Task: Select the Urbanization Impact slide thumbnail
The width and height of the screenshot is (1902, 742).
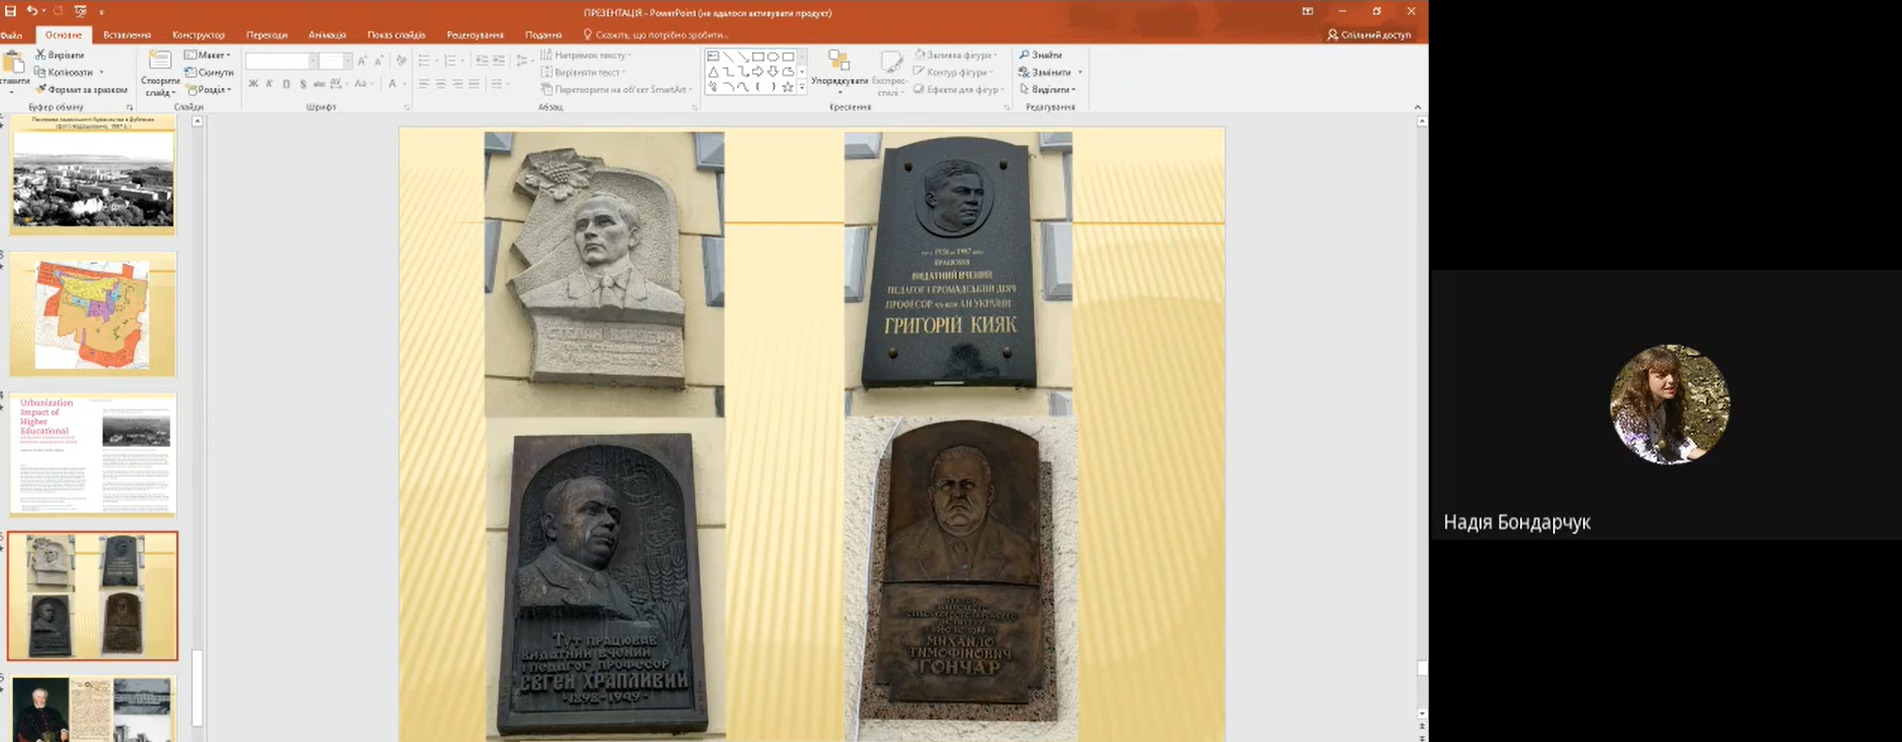Action: (93, 455)
